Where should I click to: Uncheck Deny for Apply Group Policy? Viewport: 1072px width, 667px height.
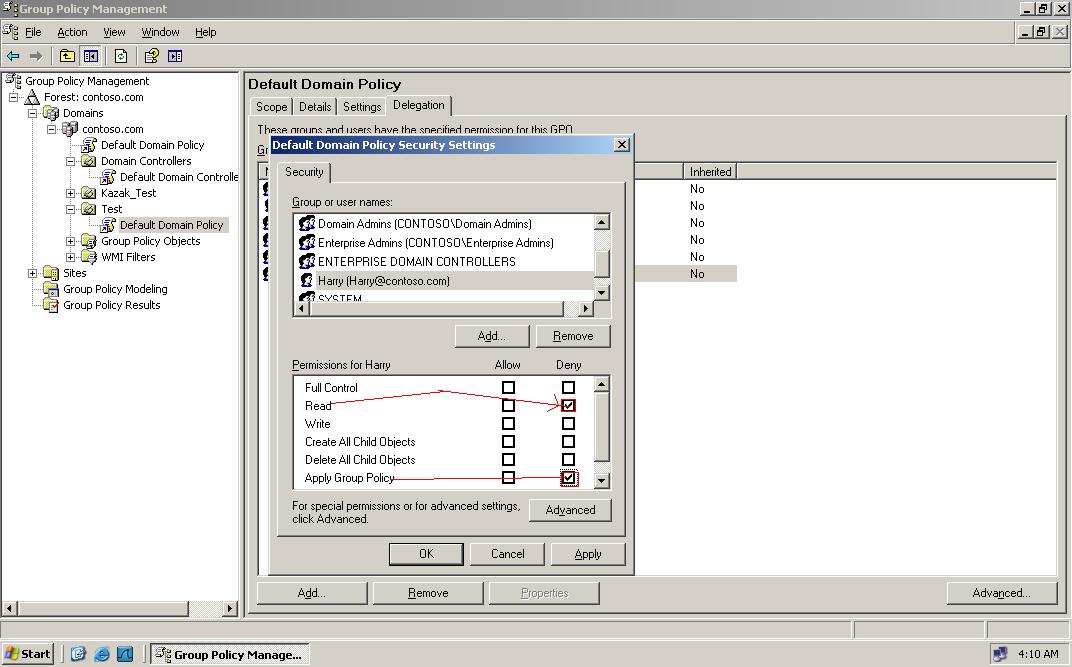pos(568,478)
